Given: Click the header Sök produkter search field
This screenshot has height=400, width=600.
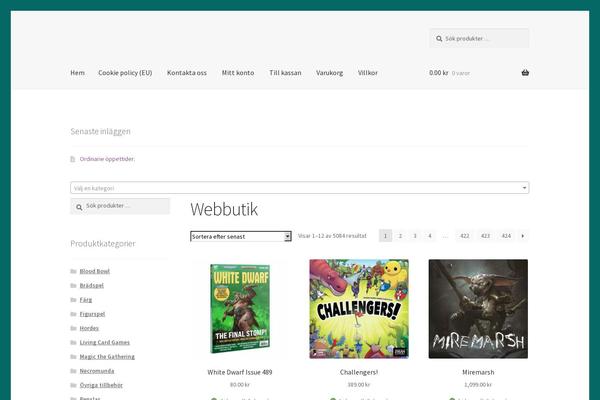Looking at the screenshot, I should [x=479, y=38].
